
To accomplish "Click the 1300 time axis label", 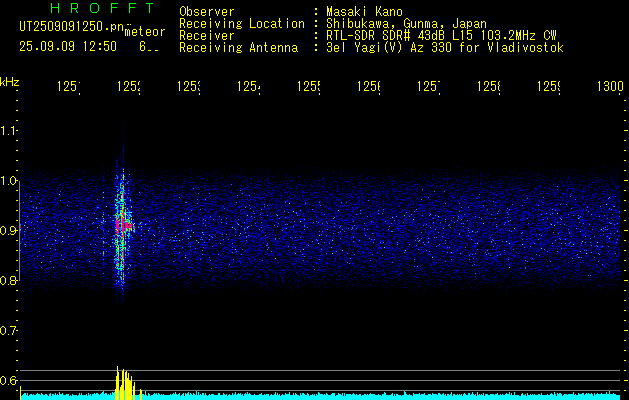I will 610,86.
